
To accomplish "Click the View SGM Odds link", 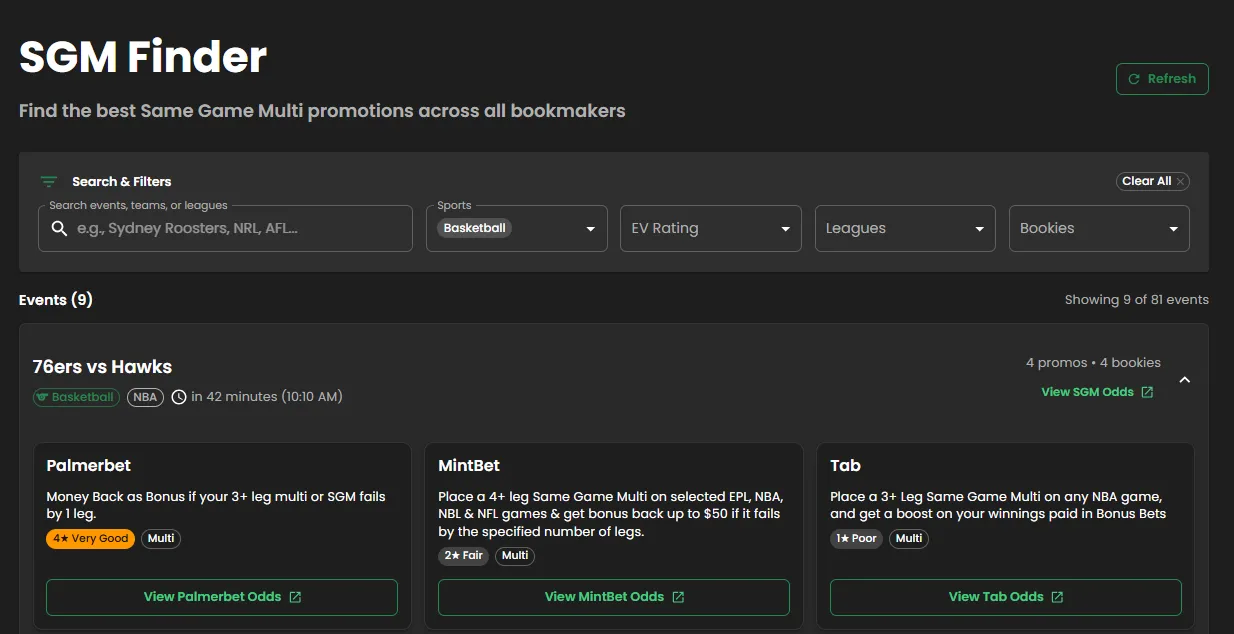I will pos(1089,392).
